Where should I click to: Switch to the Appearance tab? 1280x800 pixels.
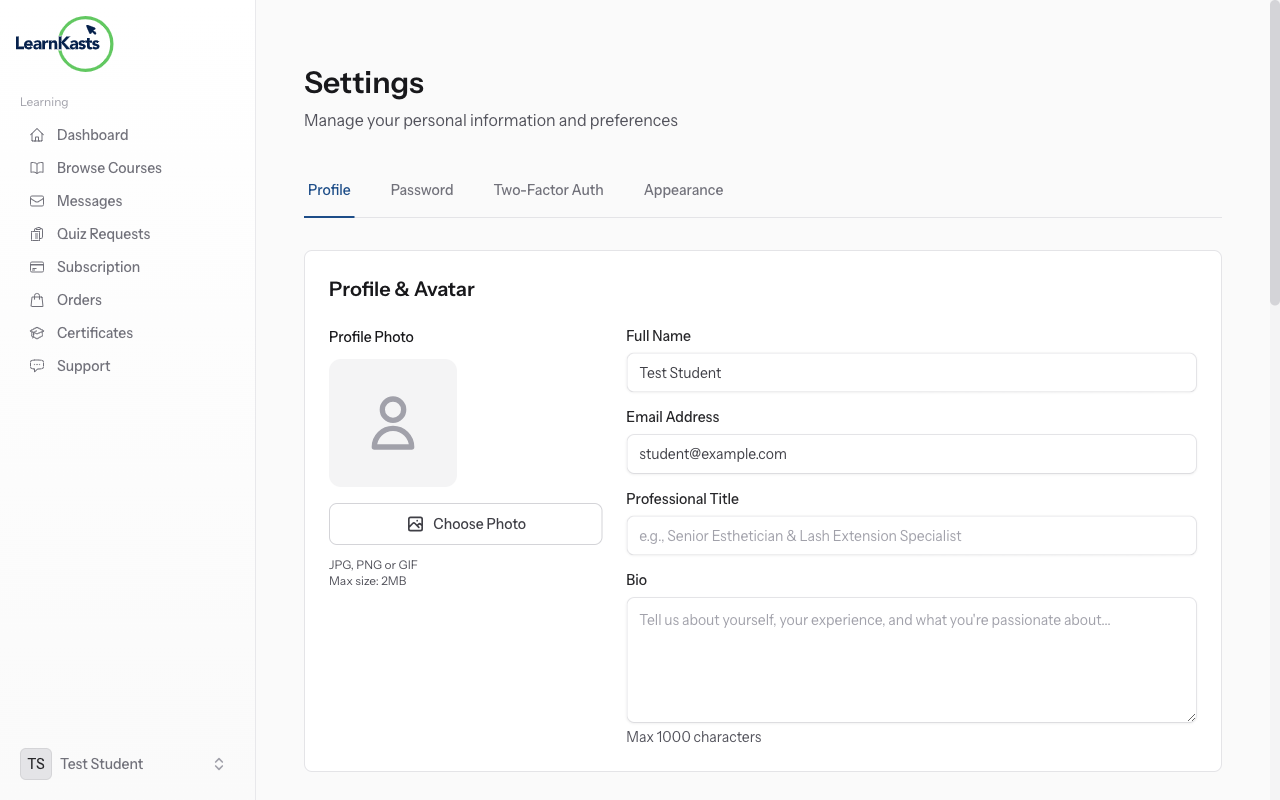(683, 190)
